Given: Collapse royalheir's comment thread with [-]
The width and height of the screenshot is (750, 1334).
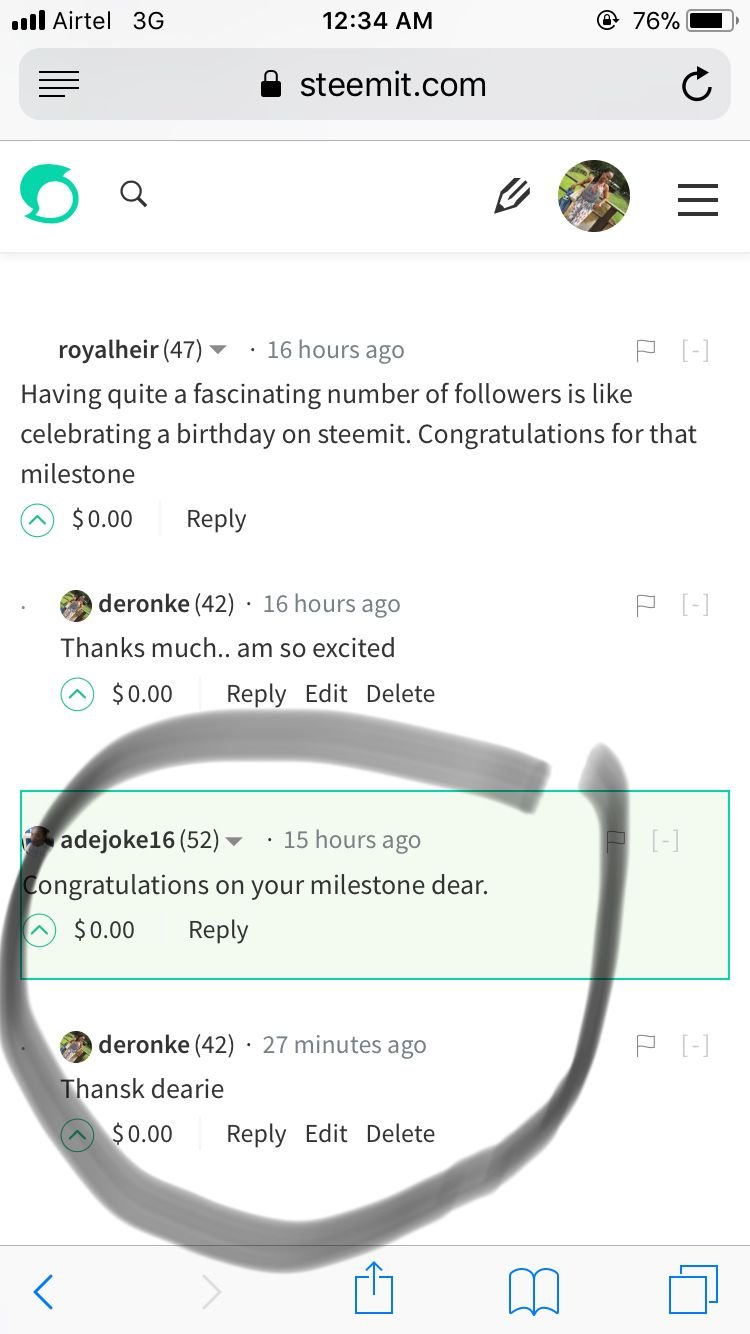Looking at the screenshot, I should 695,350.
